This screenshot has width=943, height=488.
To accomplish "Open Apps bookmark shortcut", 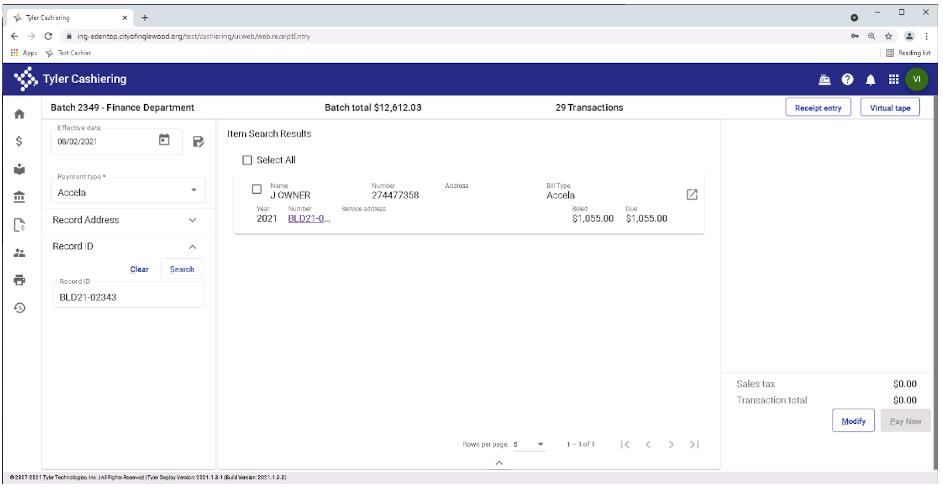I will tap(24, 53).
